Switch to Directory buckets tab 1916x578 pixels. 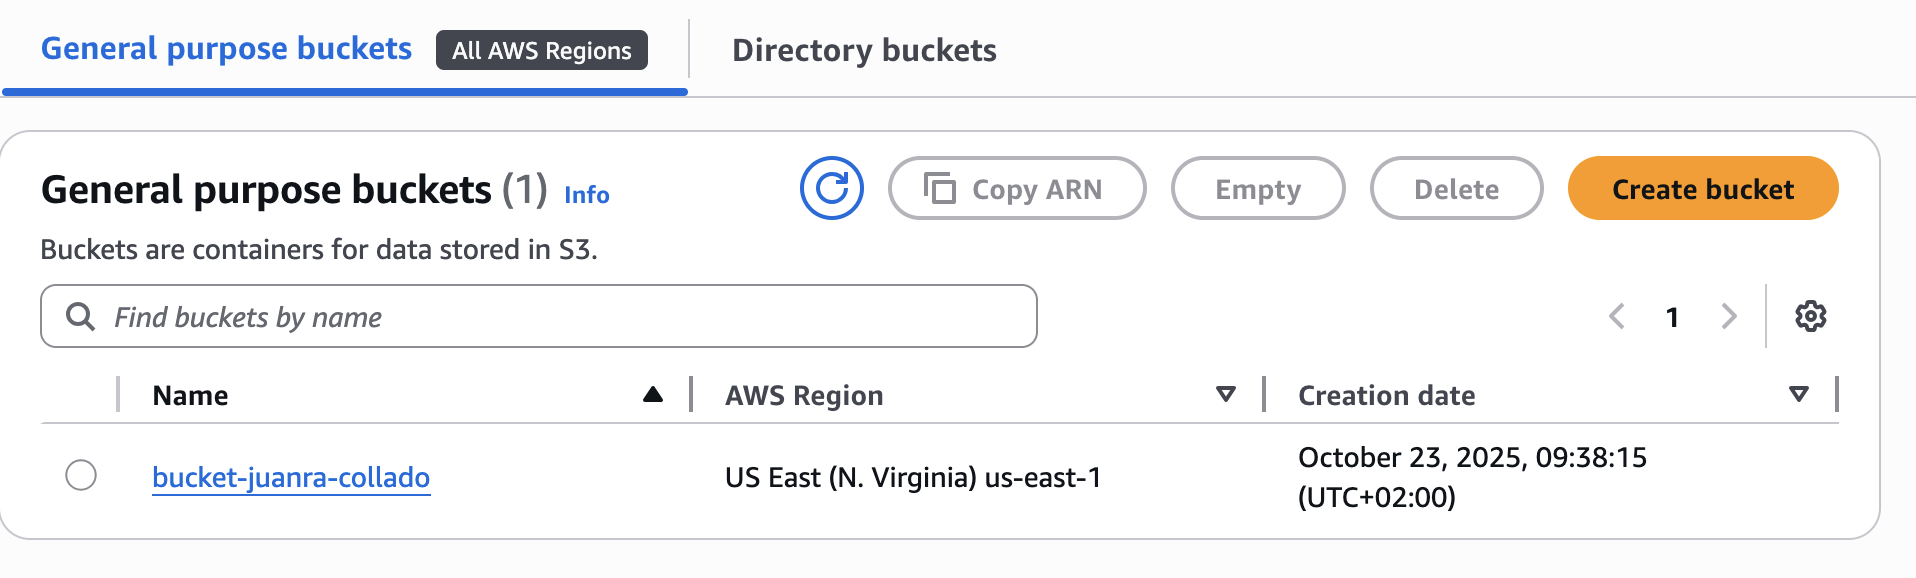pyautogui.click(x=864, y=50)
